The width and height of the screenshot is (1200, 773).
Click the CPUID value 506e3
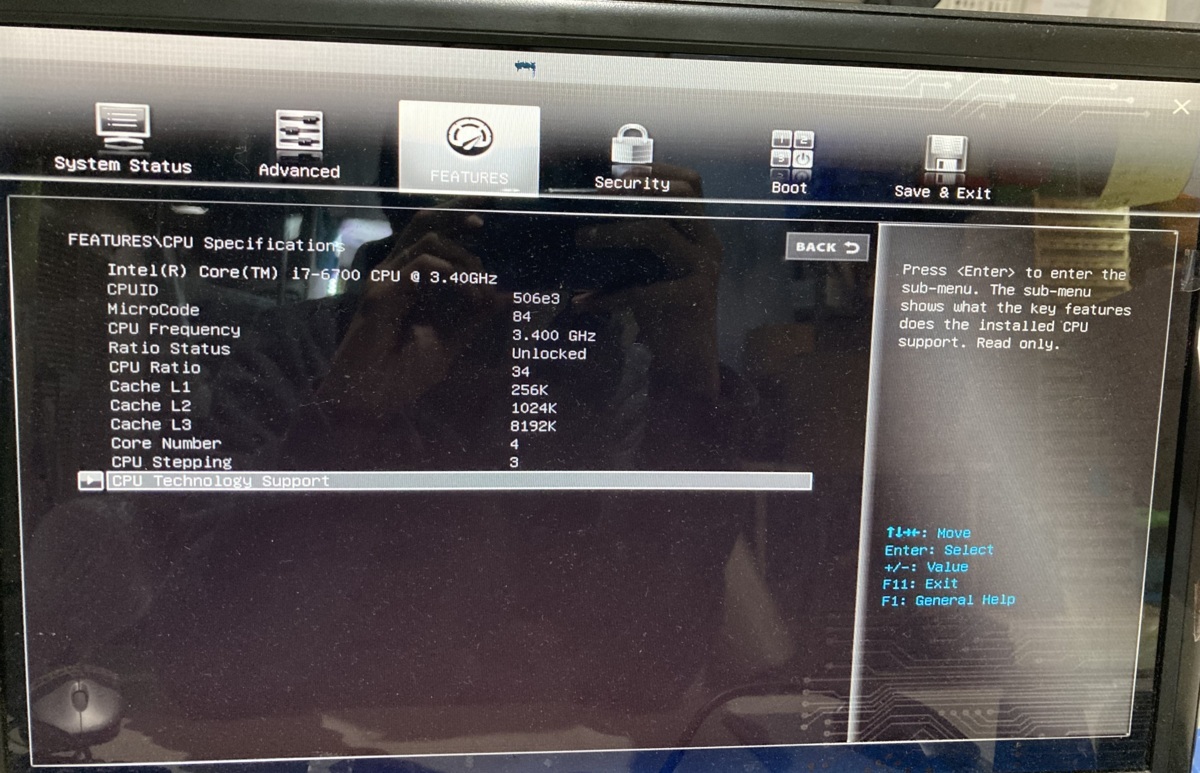(536, 297)
